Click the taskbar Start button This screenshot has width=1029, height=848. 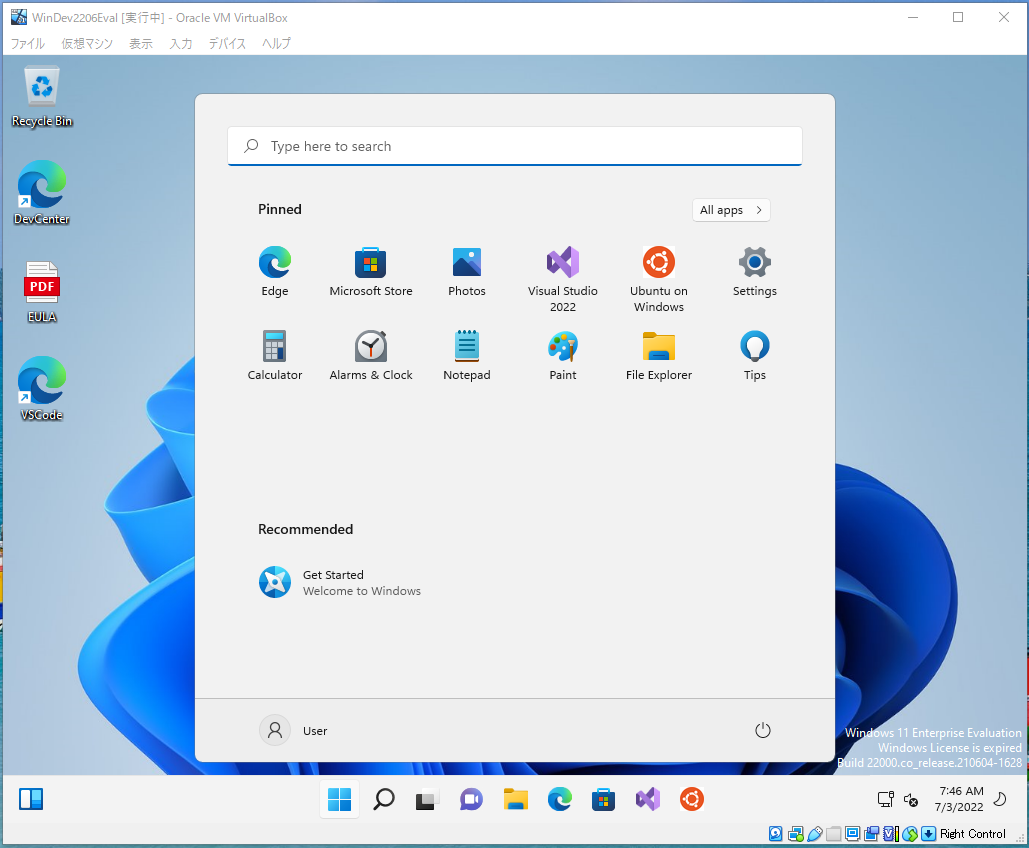point(339,799)
